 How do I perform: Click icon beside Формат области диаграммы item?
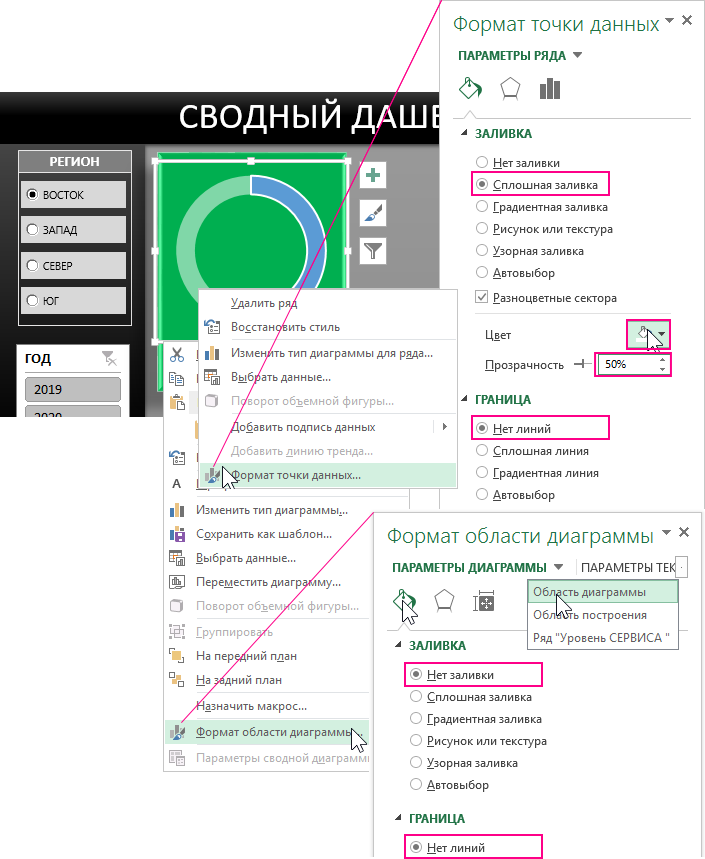[177, 732]
